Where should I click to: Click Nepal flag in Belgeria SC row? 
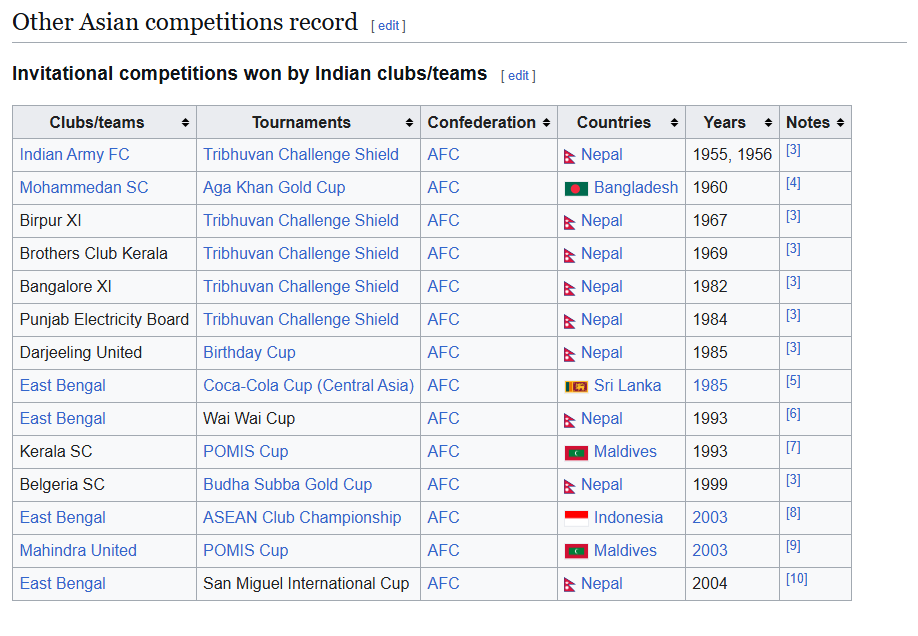pos(570,486)
